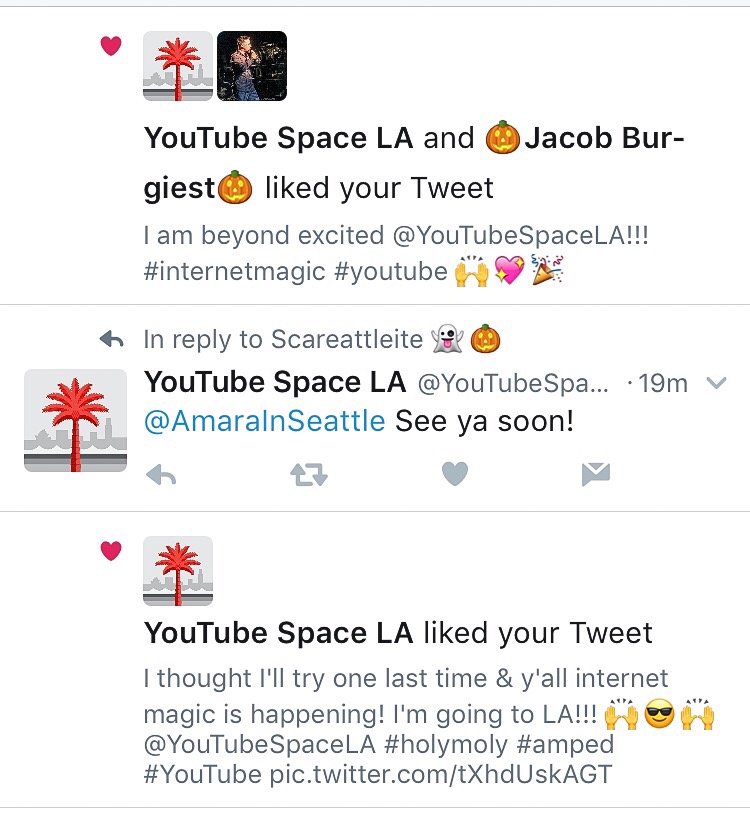Screen dimensions: 750x817
Task: Open the @YouTubeSpa... handle
Action: click(x=513, y=383)
